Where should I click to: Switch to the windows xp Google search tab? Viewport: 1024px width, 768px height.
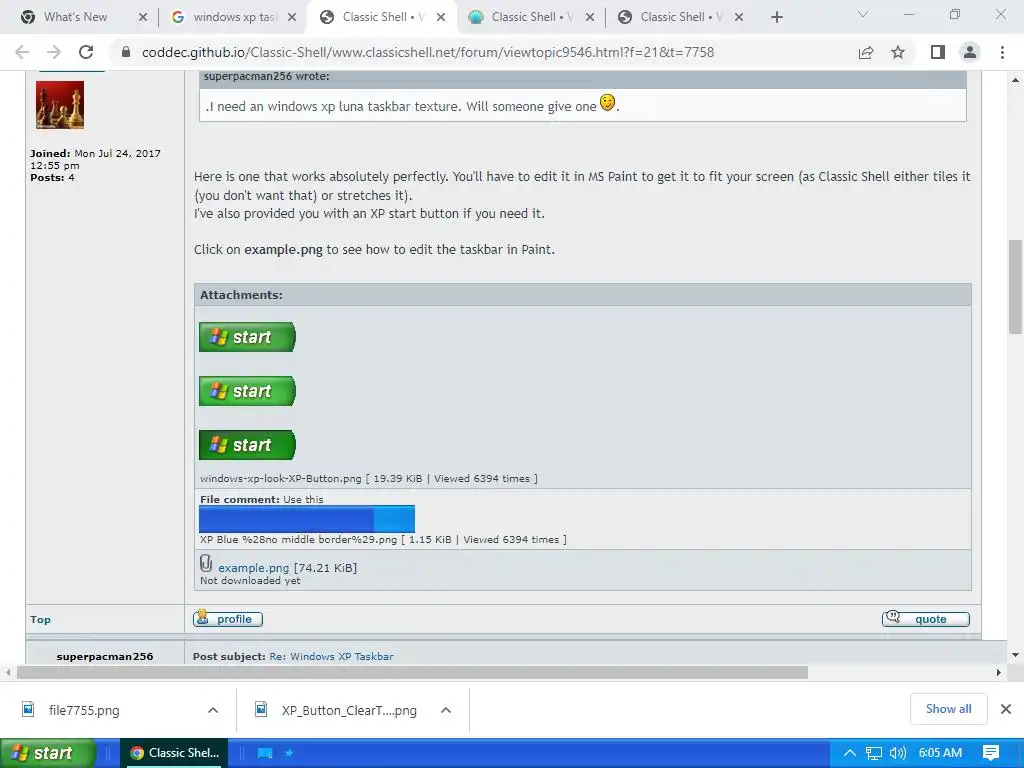[x=226, y=17]
